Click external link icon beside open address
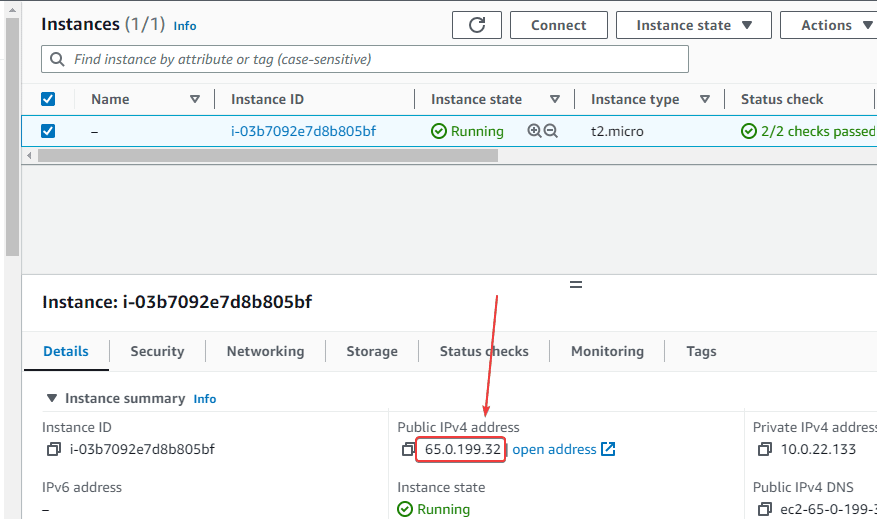 tap(608, 449)
